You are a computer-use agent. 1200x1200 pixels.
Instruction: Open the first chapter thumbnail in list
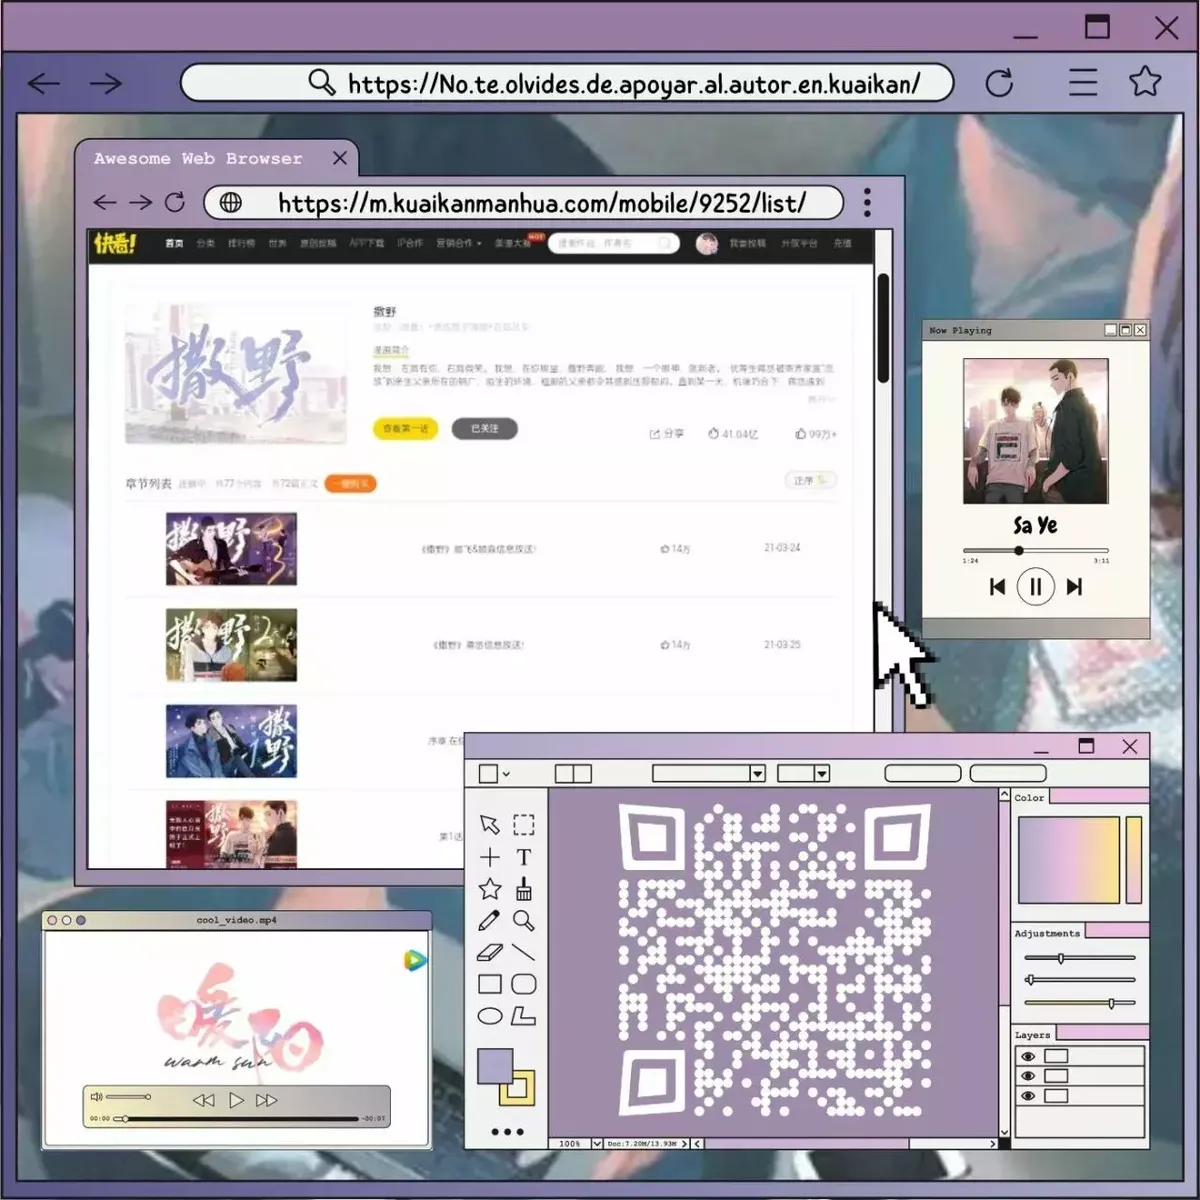[x=231, y=549]
